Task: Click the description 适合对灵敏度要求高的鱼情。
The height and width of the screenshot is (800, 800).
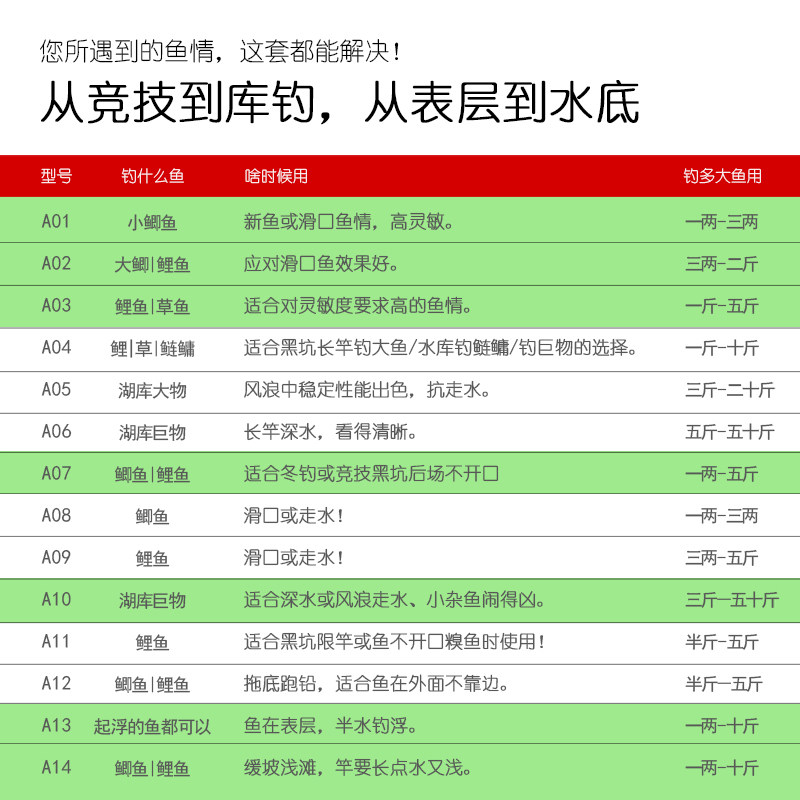Action: [x=358, y=306]
